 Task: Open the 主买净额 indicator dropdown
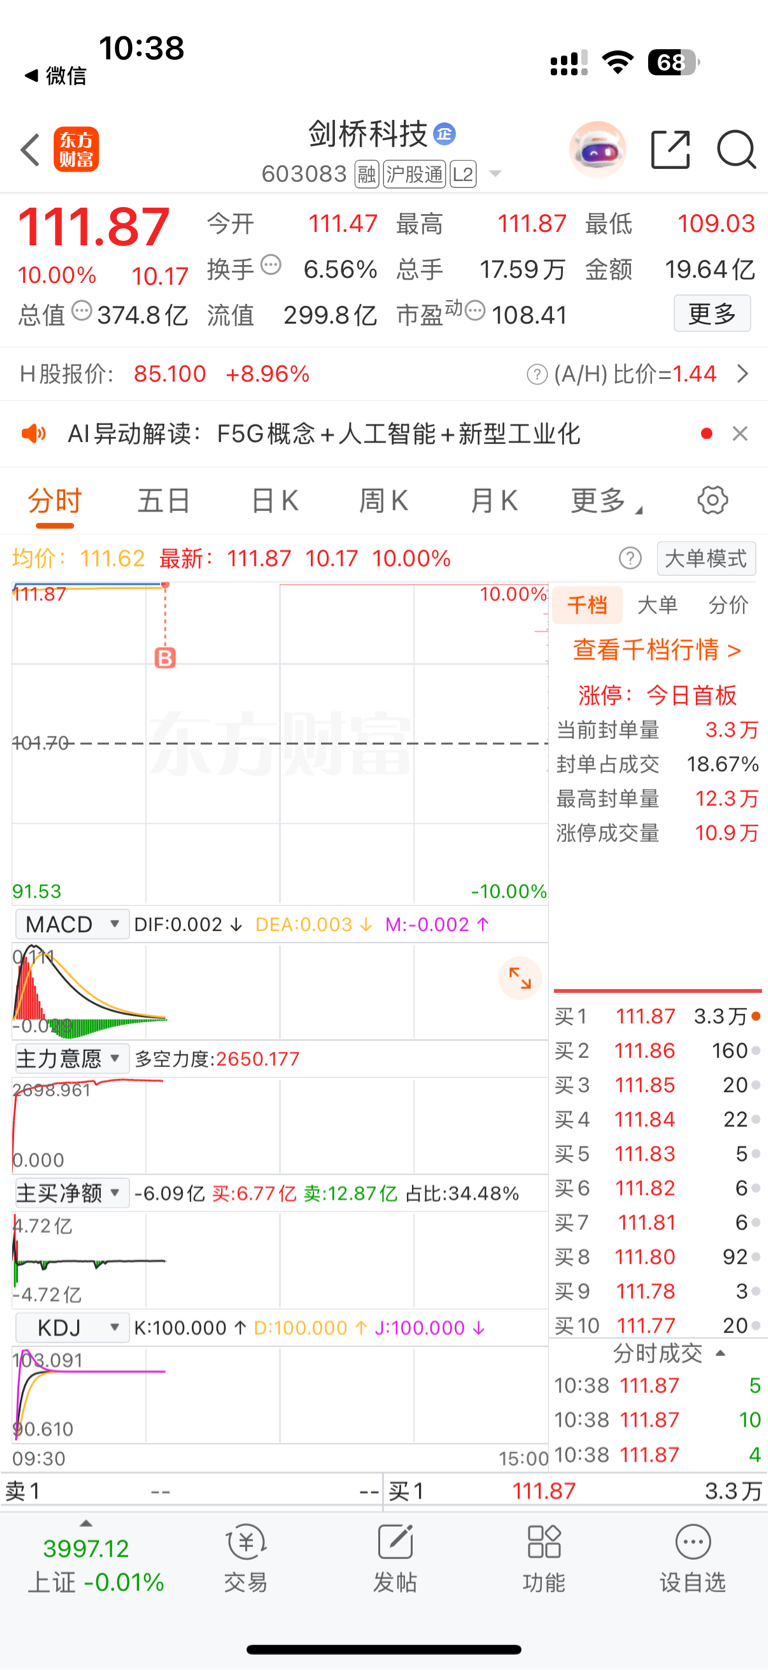[71, 1193]
